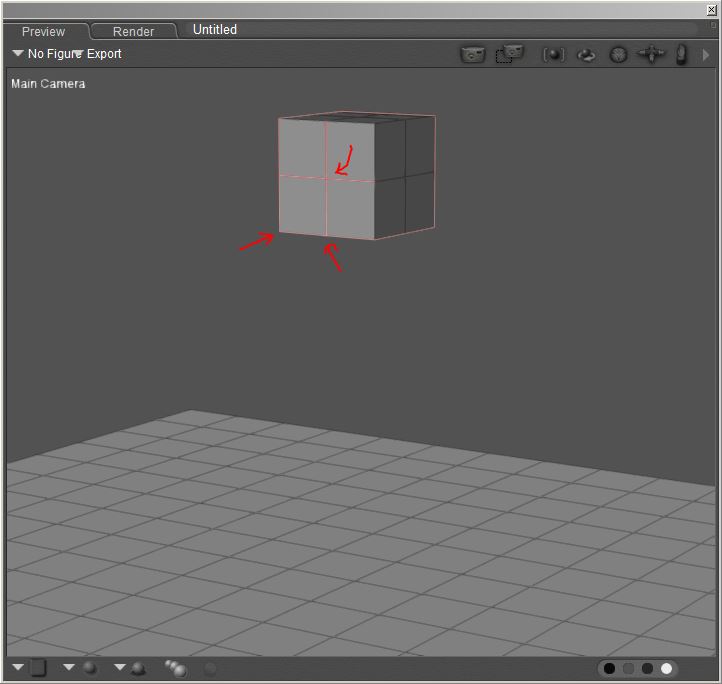722x684 pixels.
Task: Toggle the depth cue sphere icon
Action: coord(89,667)
